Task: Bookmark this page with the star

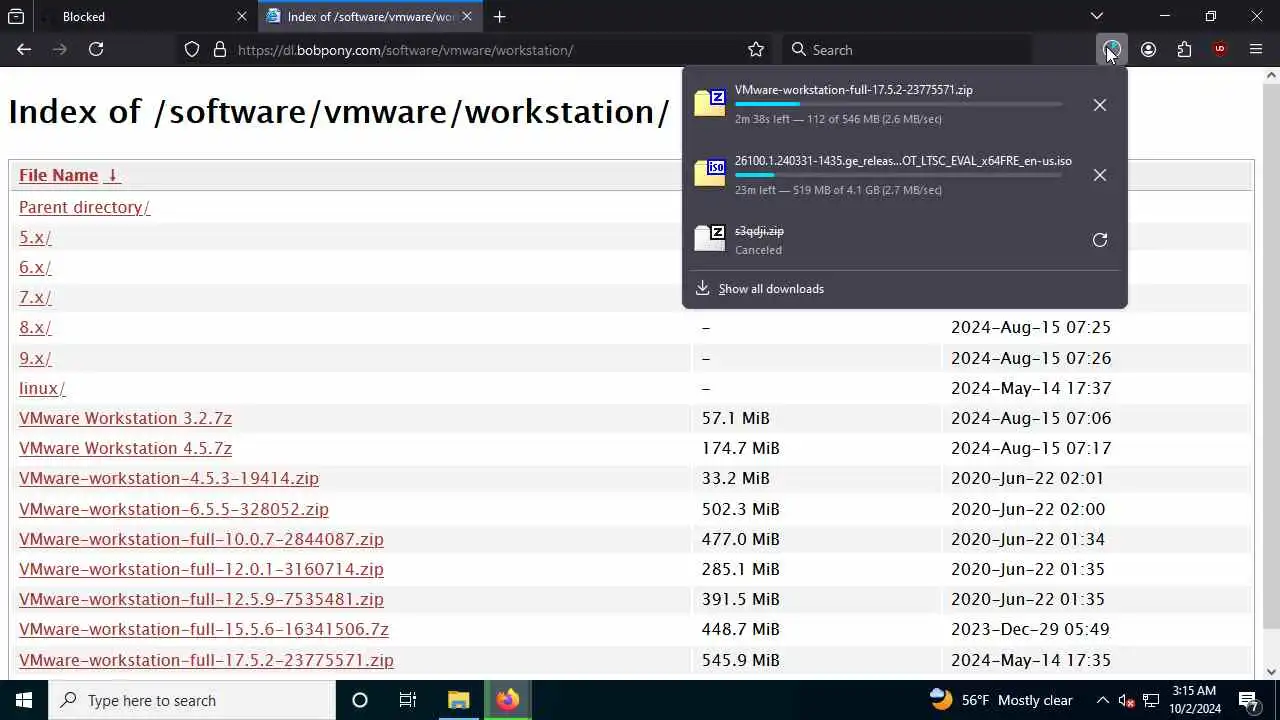Action: click(756, 49)
